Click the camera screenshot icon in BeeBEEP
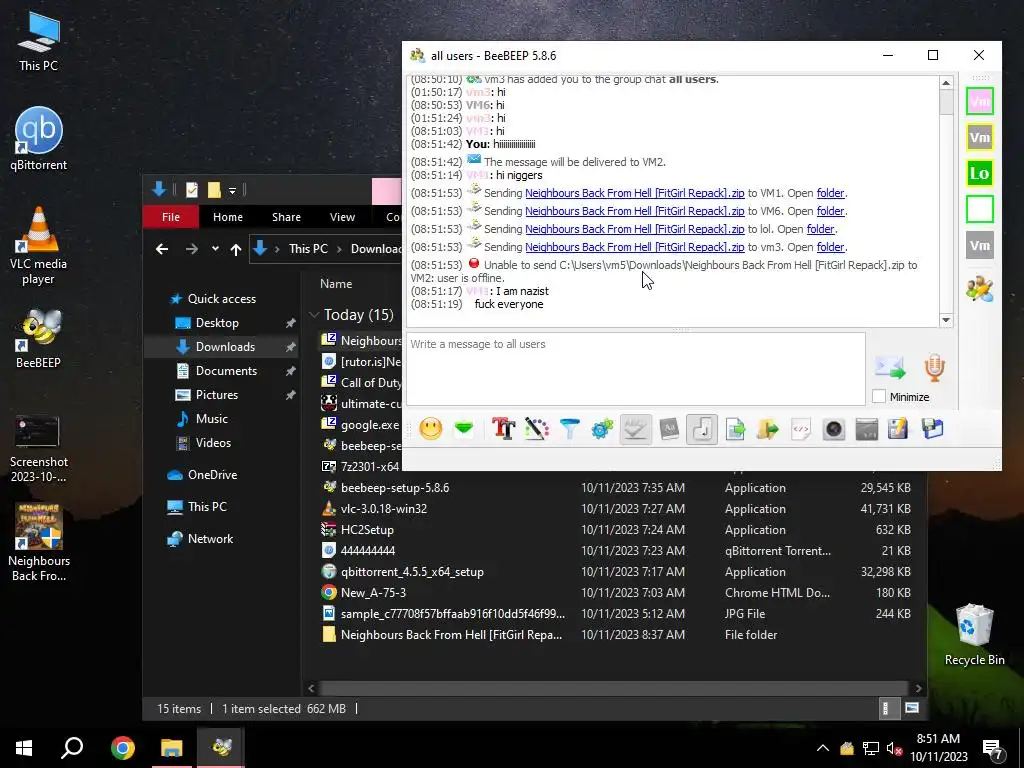The height and width of the screenshot is (768, 1024). point(834,429)
